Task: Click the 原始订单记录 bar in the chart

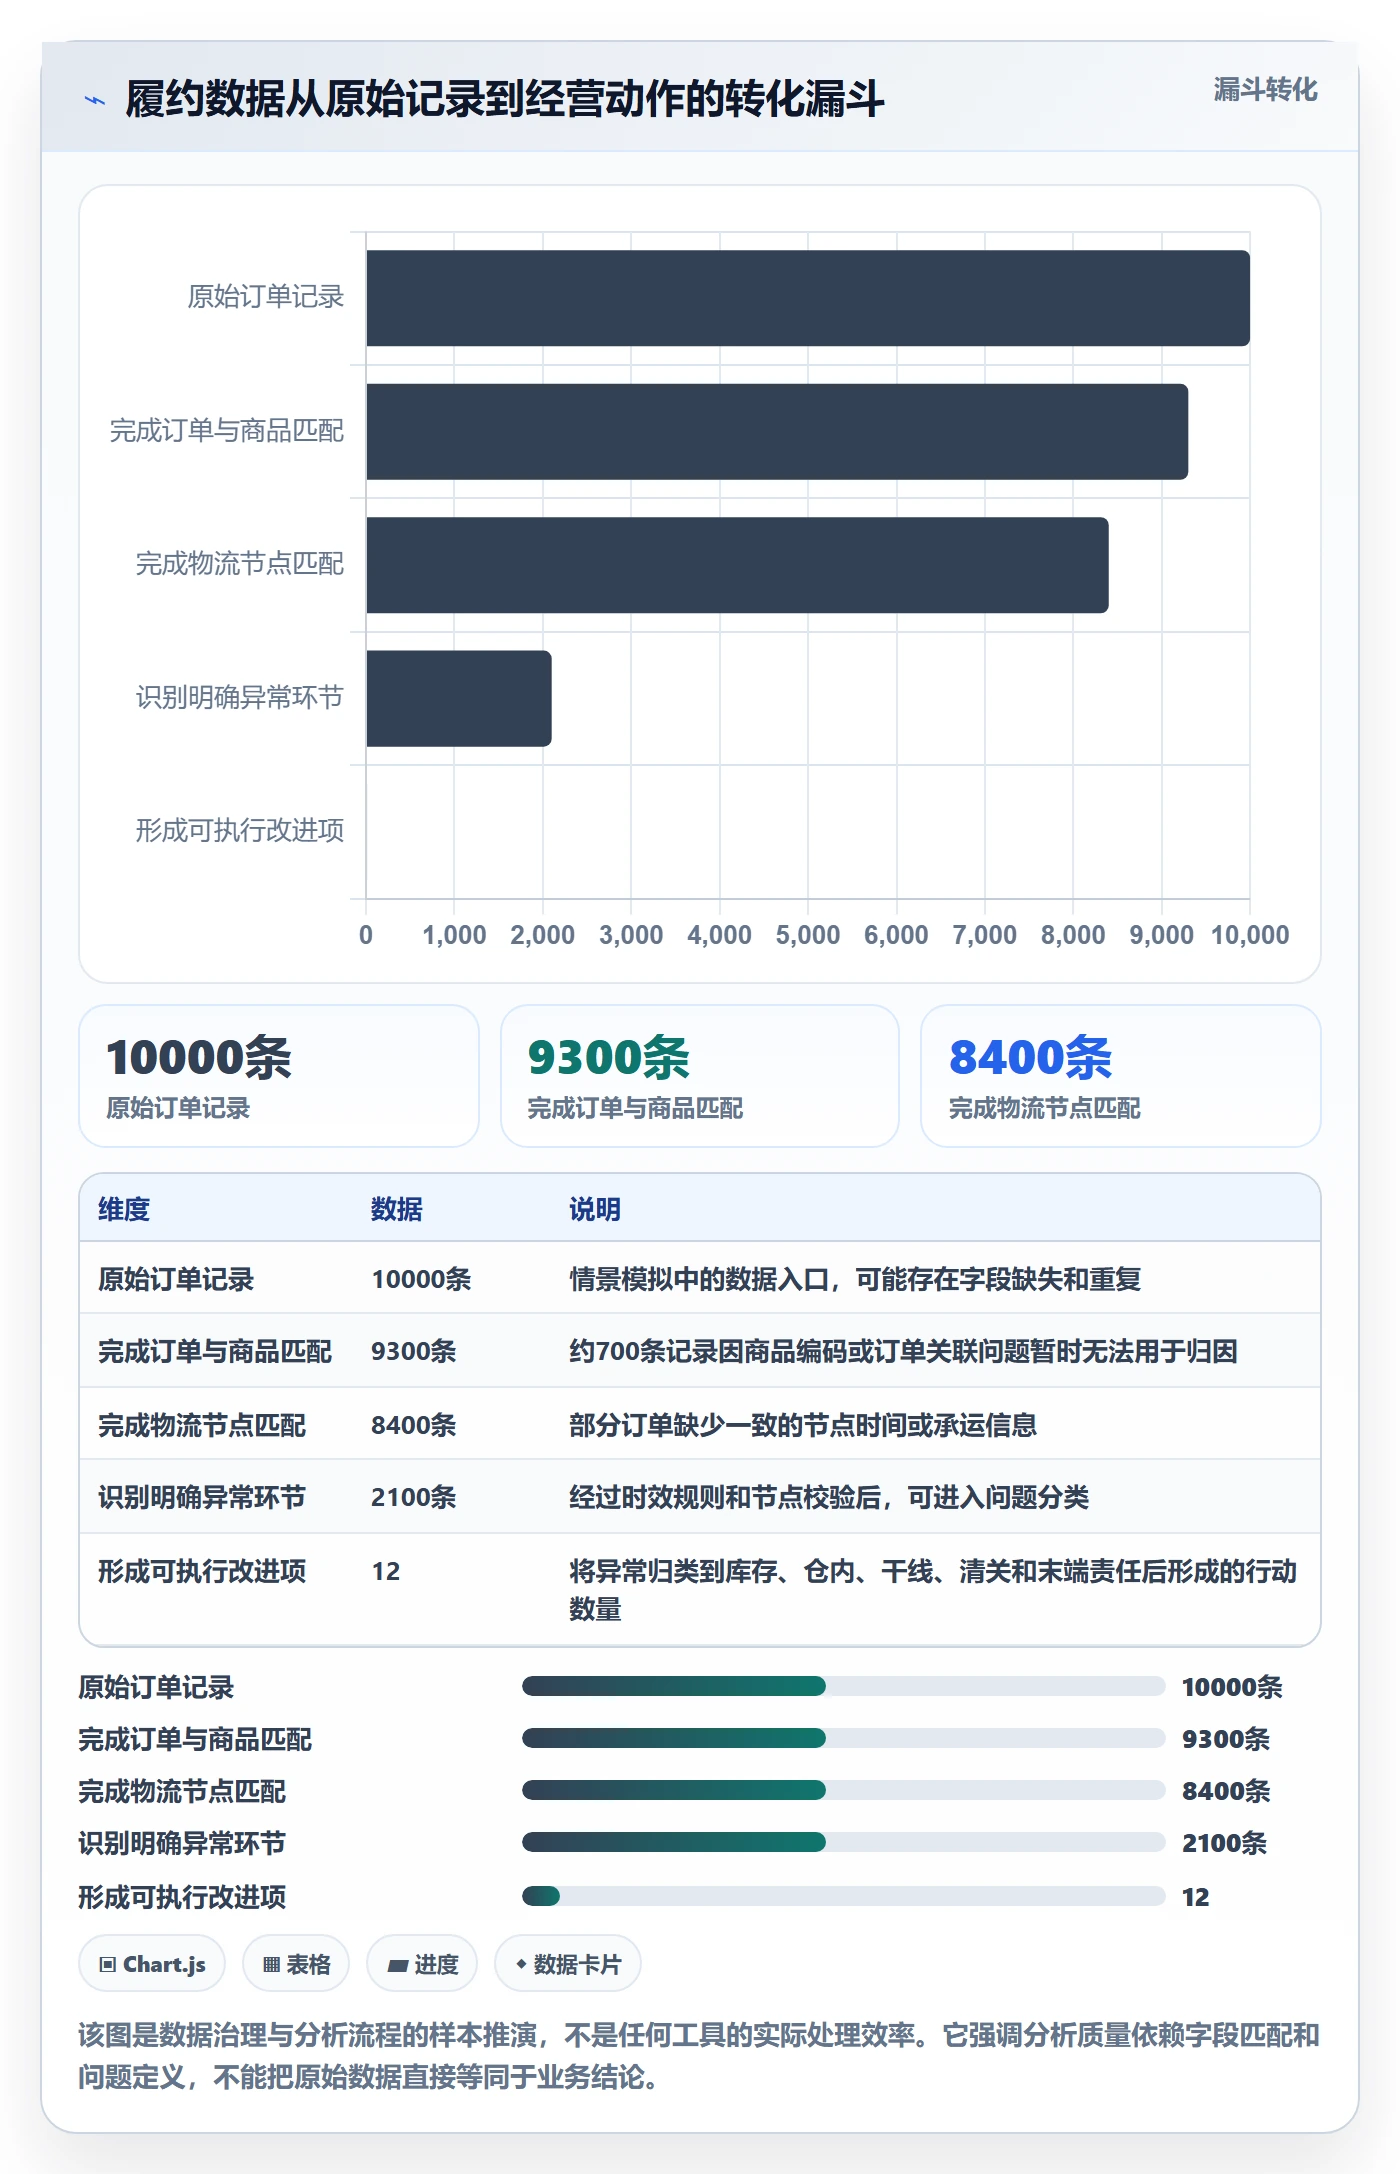Action: point(808,298)
